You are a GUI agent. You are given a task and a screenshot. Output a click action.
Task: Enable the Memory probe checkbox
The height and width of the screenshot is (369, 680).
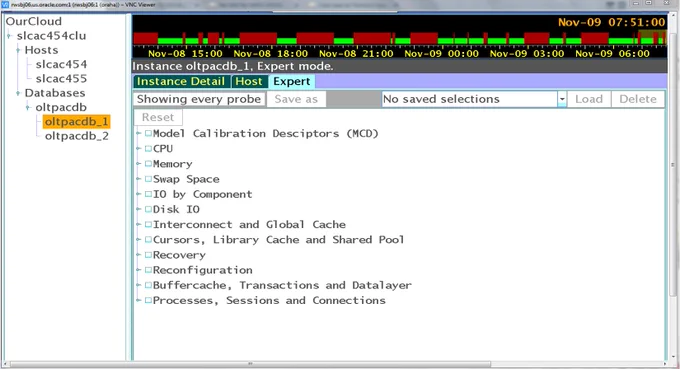pos(148,163)
